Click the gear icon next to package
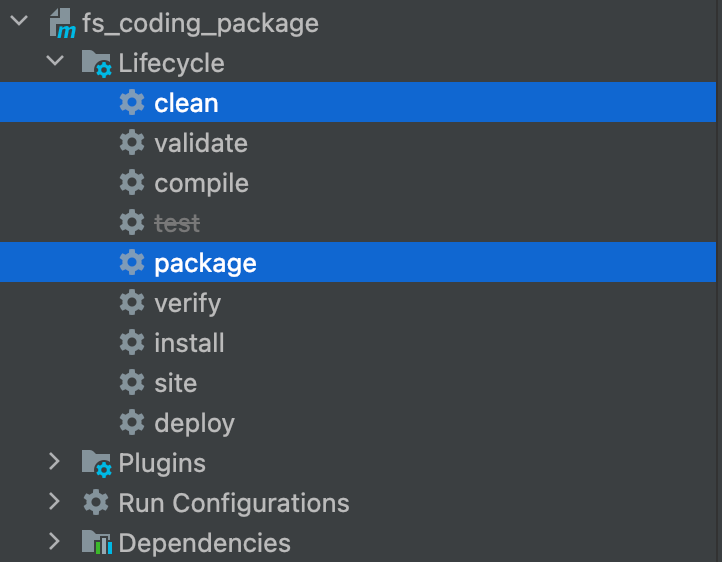The image size is (722, 562). click(x=131, y=263)
